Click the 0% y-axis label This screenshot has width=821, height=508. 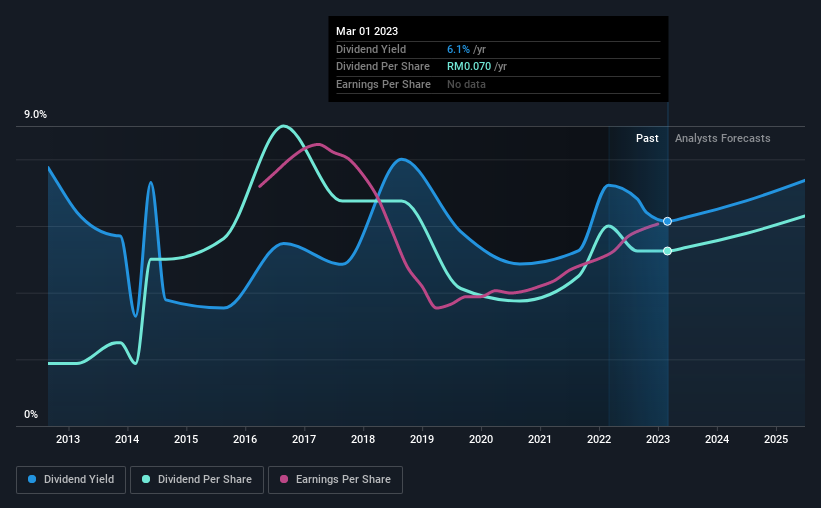(31, 414)
